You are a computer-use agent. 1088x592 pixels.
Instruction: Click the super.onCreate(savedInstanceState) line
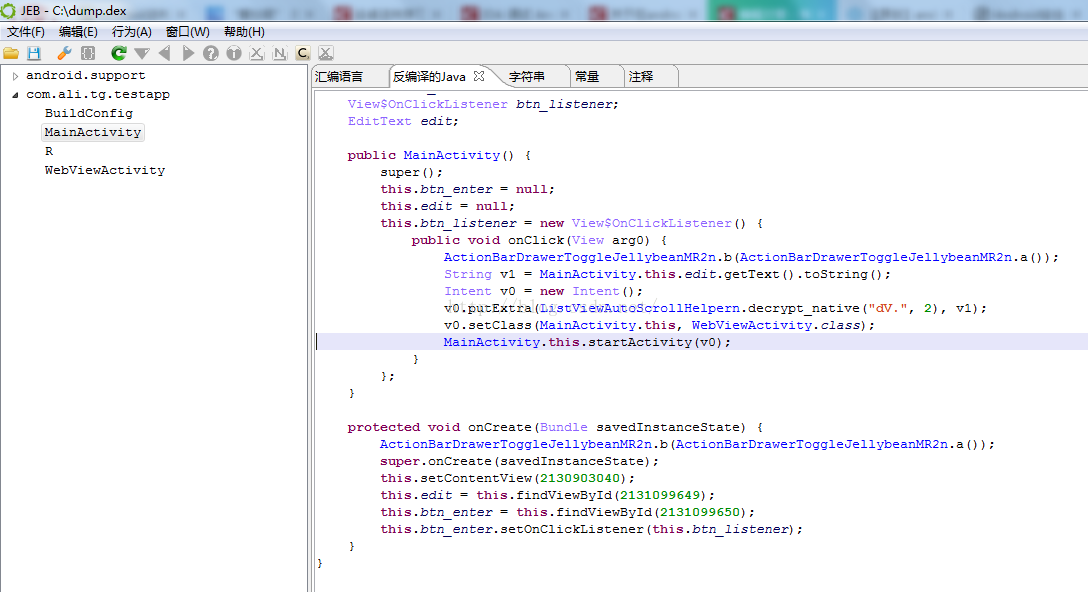pos(519,461)
